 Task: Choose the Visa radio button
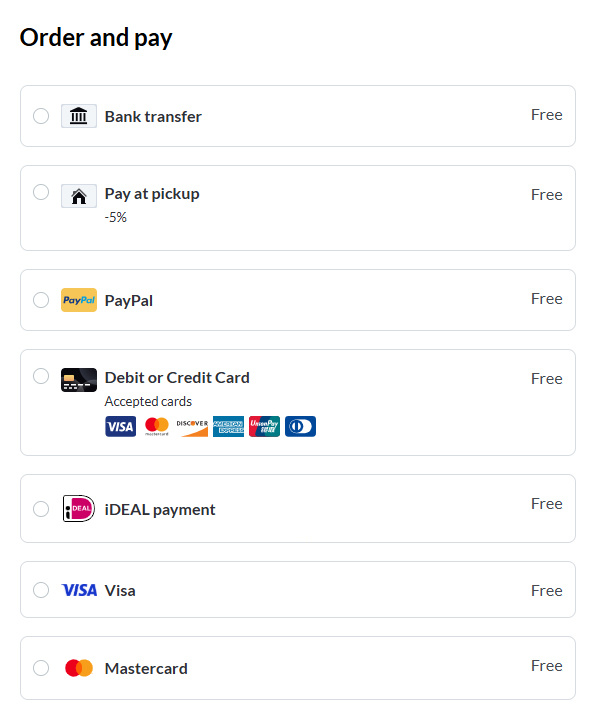click(41, 590)
